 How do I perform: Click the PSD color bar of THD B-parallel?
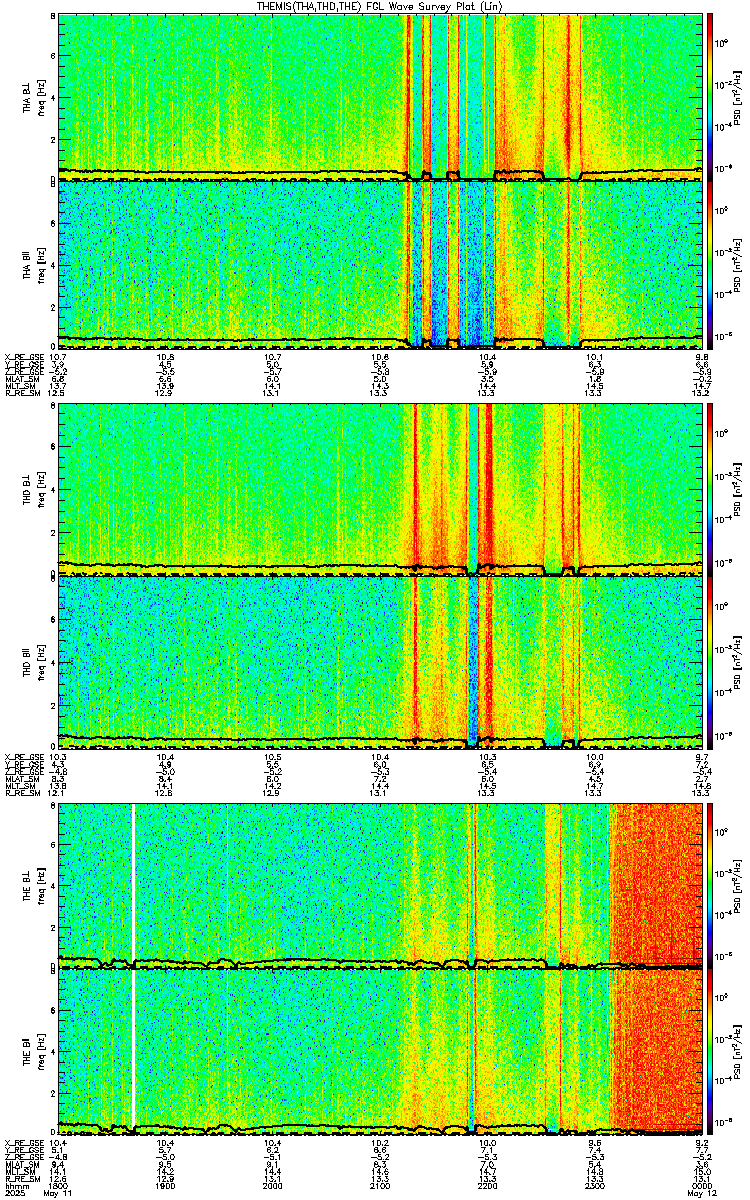711,661
